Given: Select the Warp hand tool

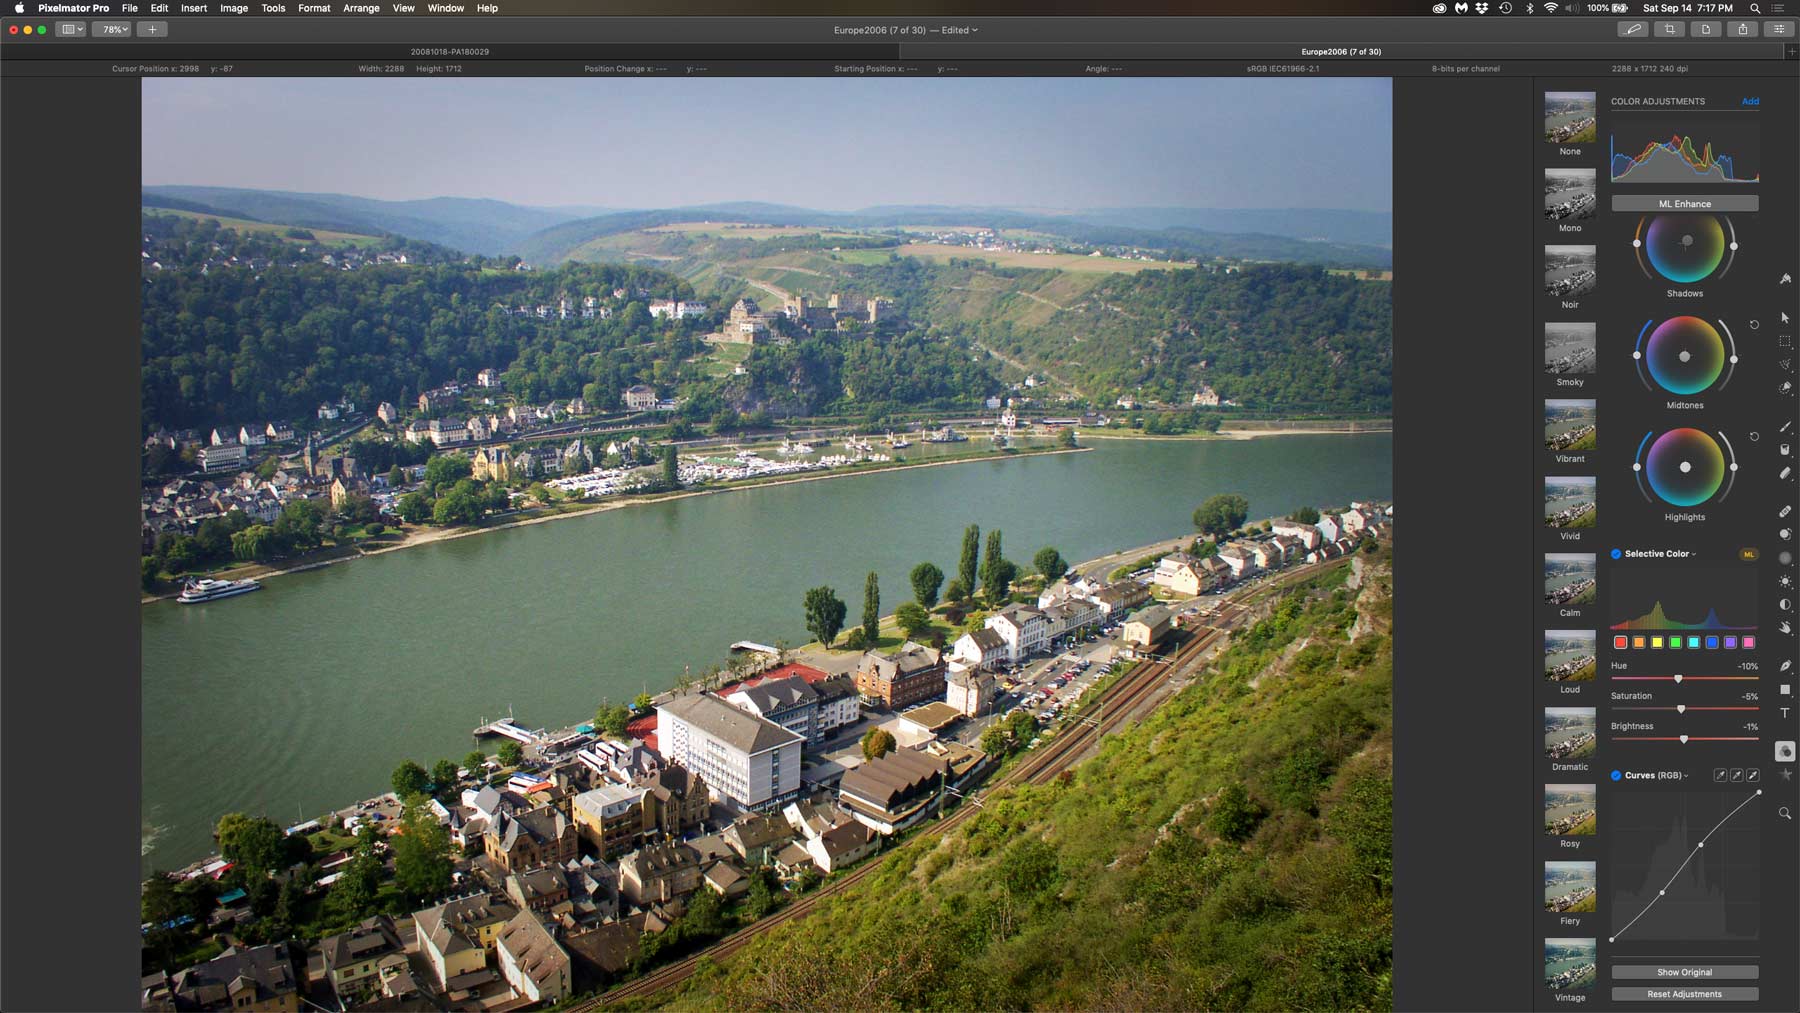Looking at the screenshot, I should click(1785, 628).
